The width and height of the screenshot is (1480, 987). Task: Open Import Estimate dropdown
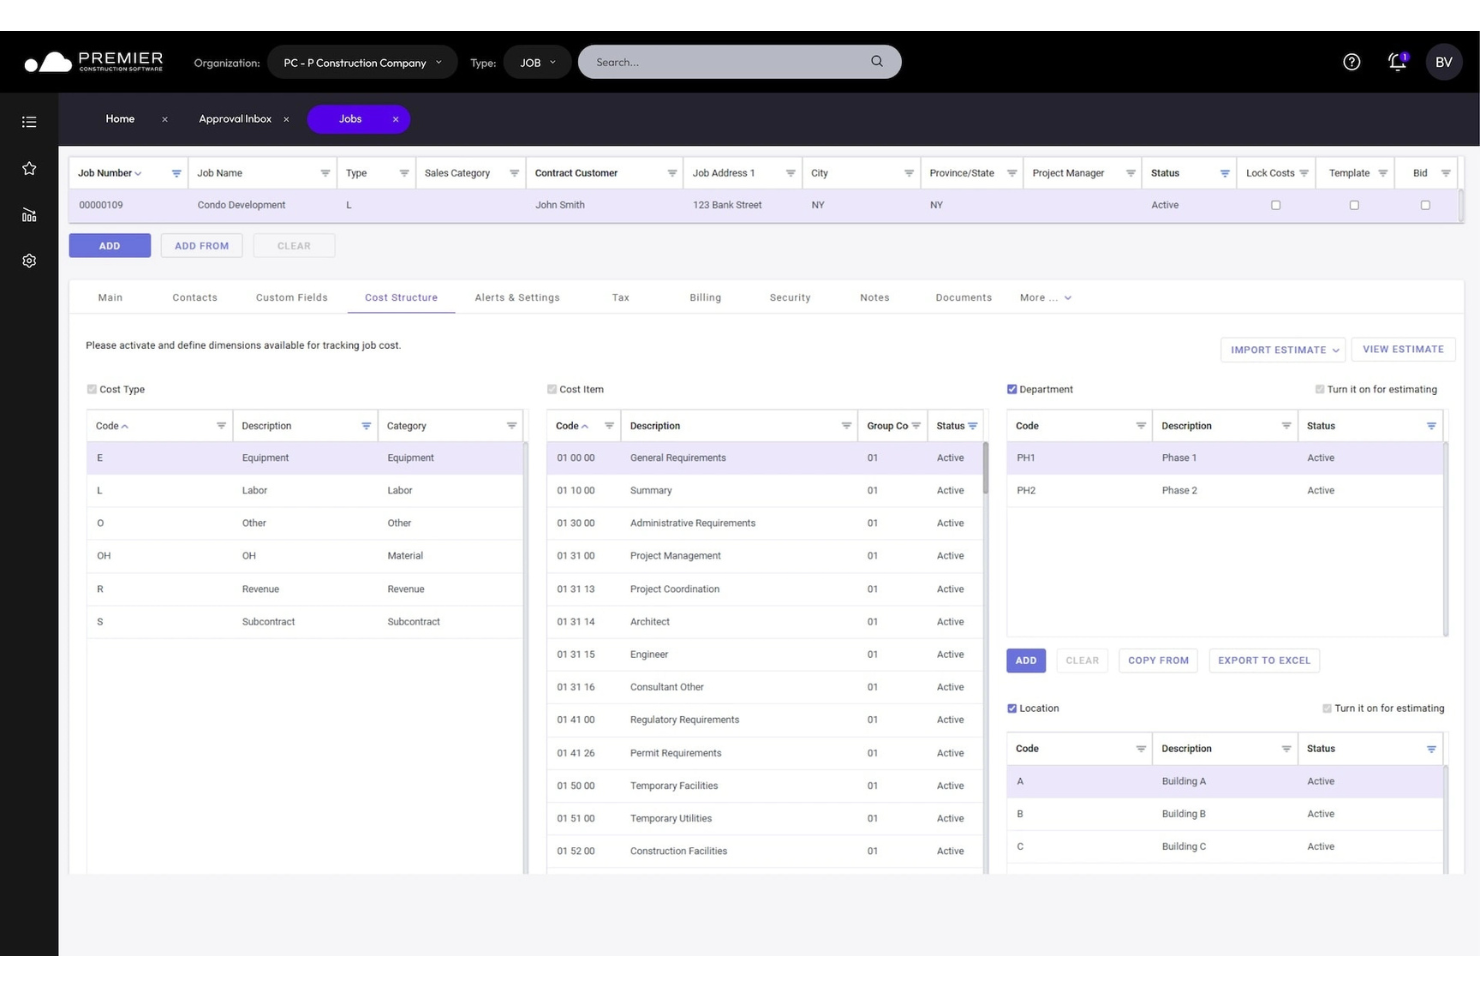1284,350
